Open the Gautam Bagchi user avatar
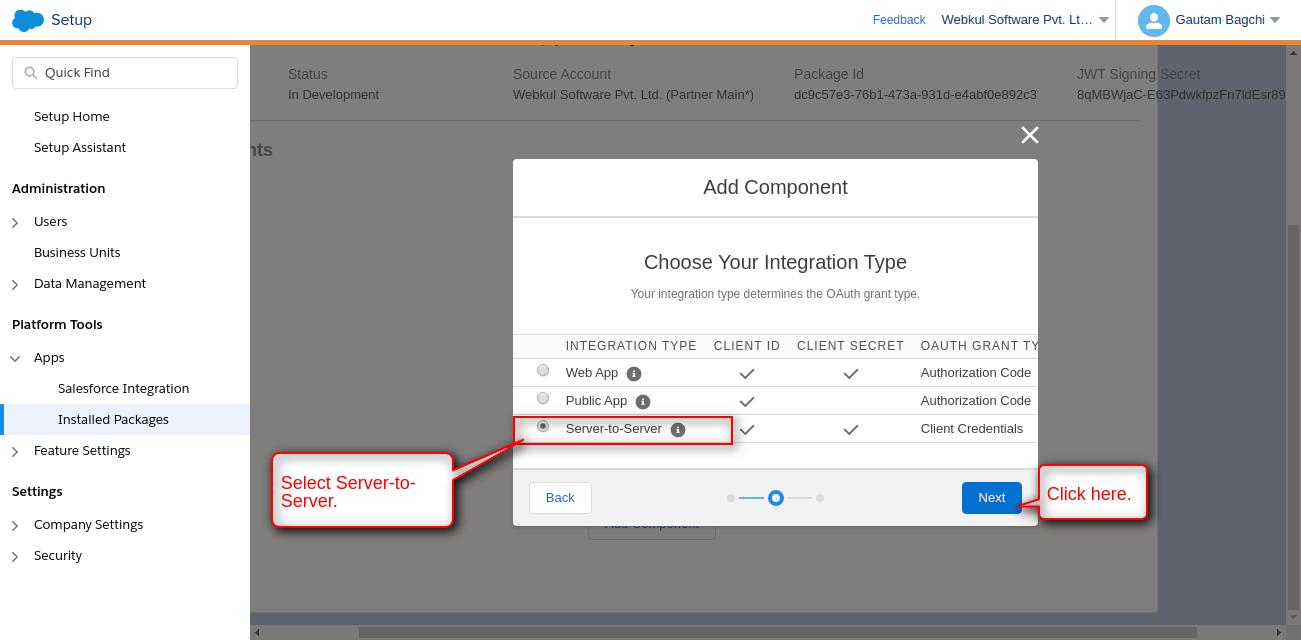 coord(1154,20)
